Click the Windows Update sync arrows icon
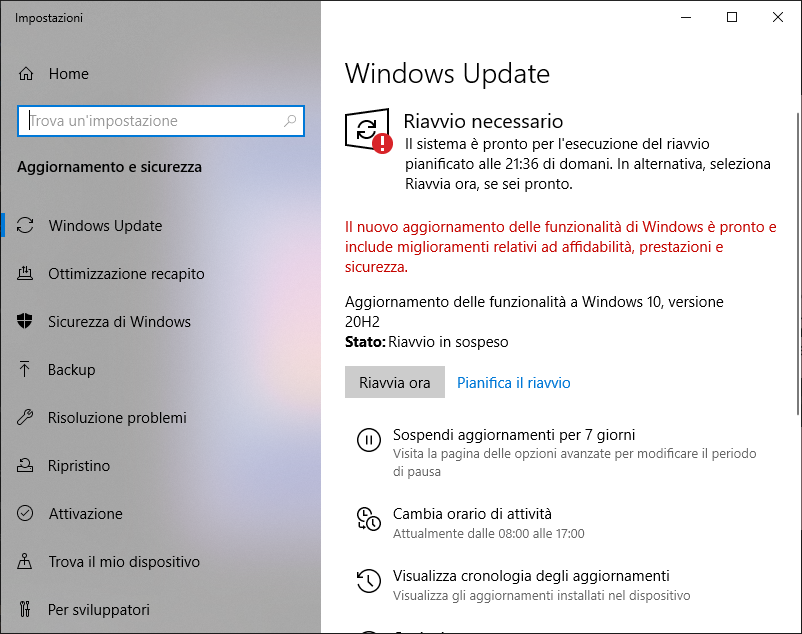This screenshot has width=802, height=634. pyautogui.click(x=25, y=225)
